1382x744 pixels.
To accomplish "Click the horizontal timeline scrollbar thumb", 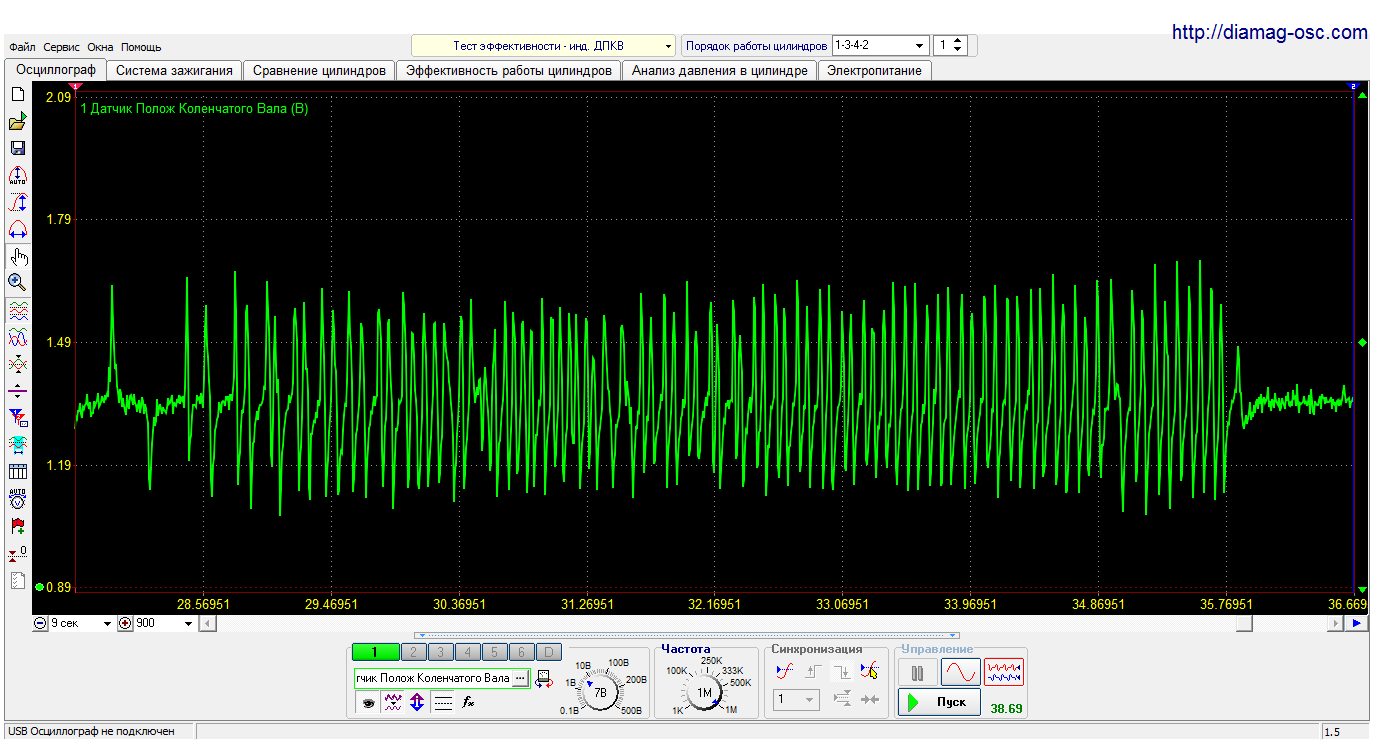I will (1245, 623).
